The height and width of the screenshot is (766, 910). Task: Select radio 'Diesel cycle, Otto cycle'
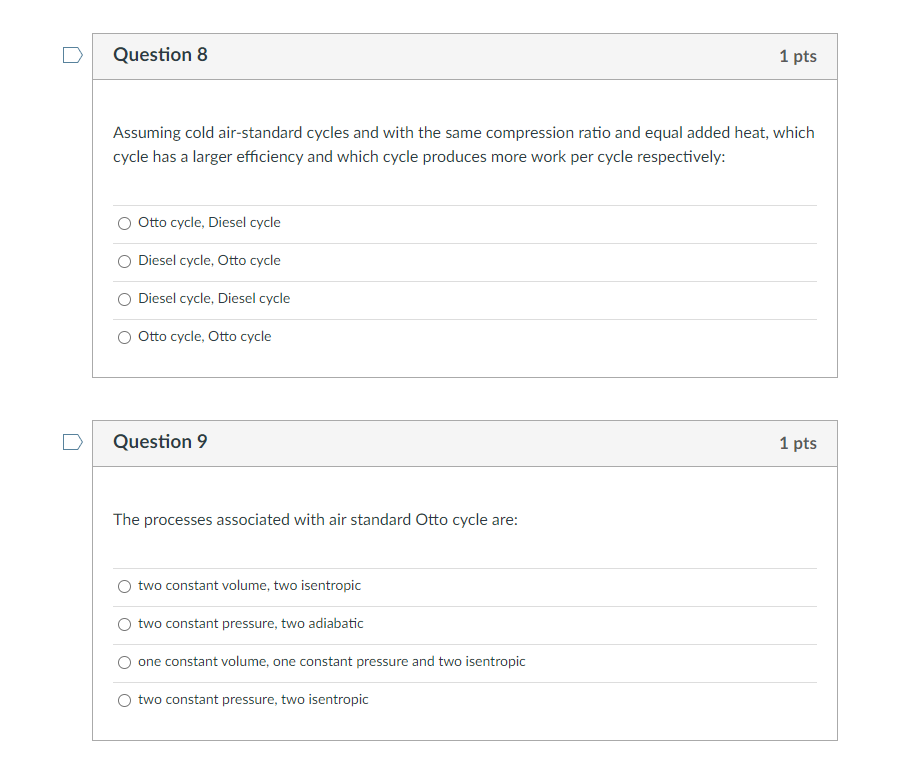coord(124,262)
